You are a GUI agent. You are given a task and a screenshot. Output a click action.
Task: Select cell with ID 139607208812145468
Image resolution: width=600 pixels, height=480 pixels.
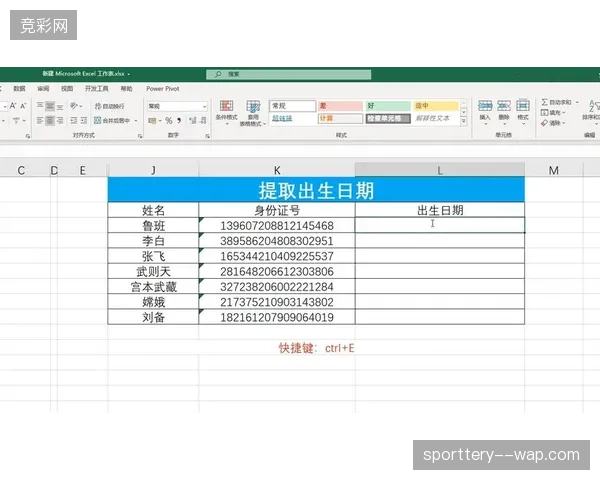(x=277, y=225)
